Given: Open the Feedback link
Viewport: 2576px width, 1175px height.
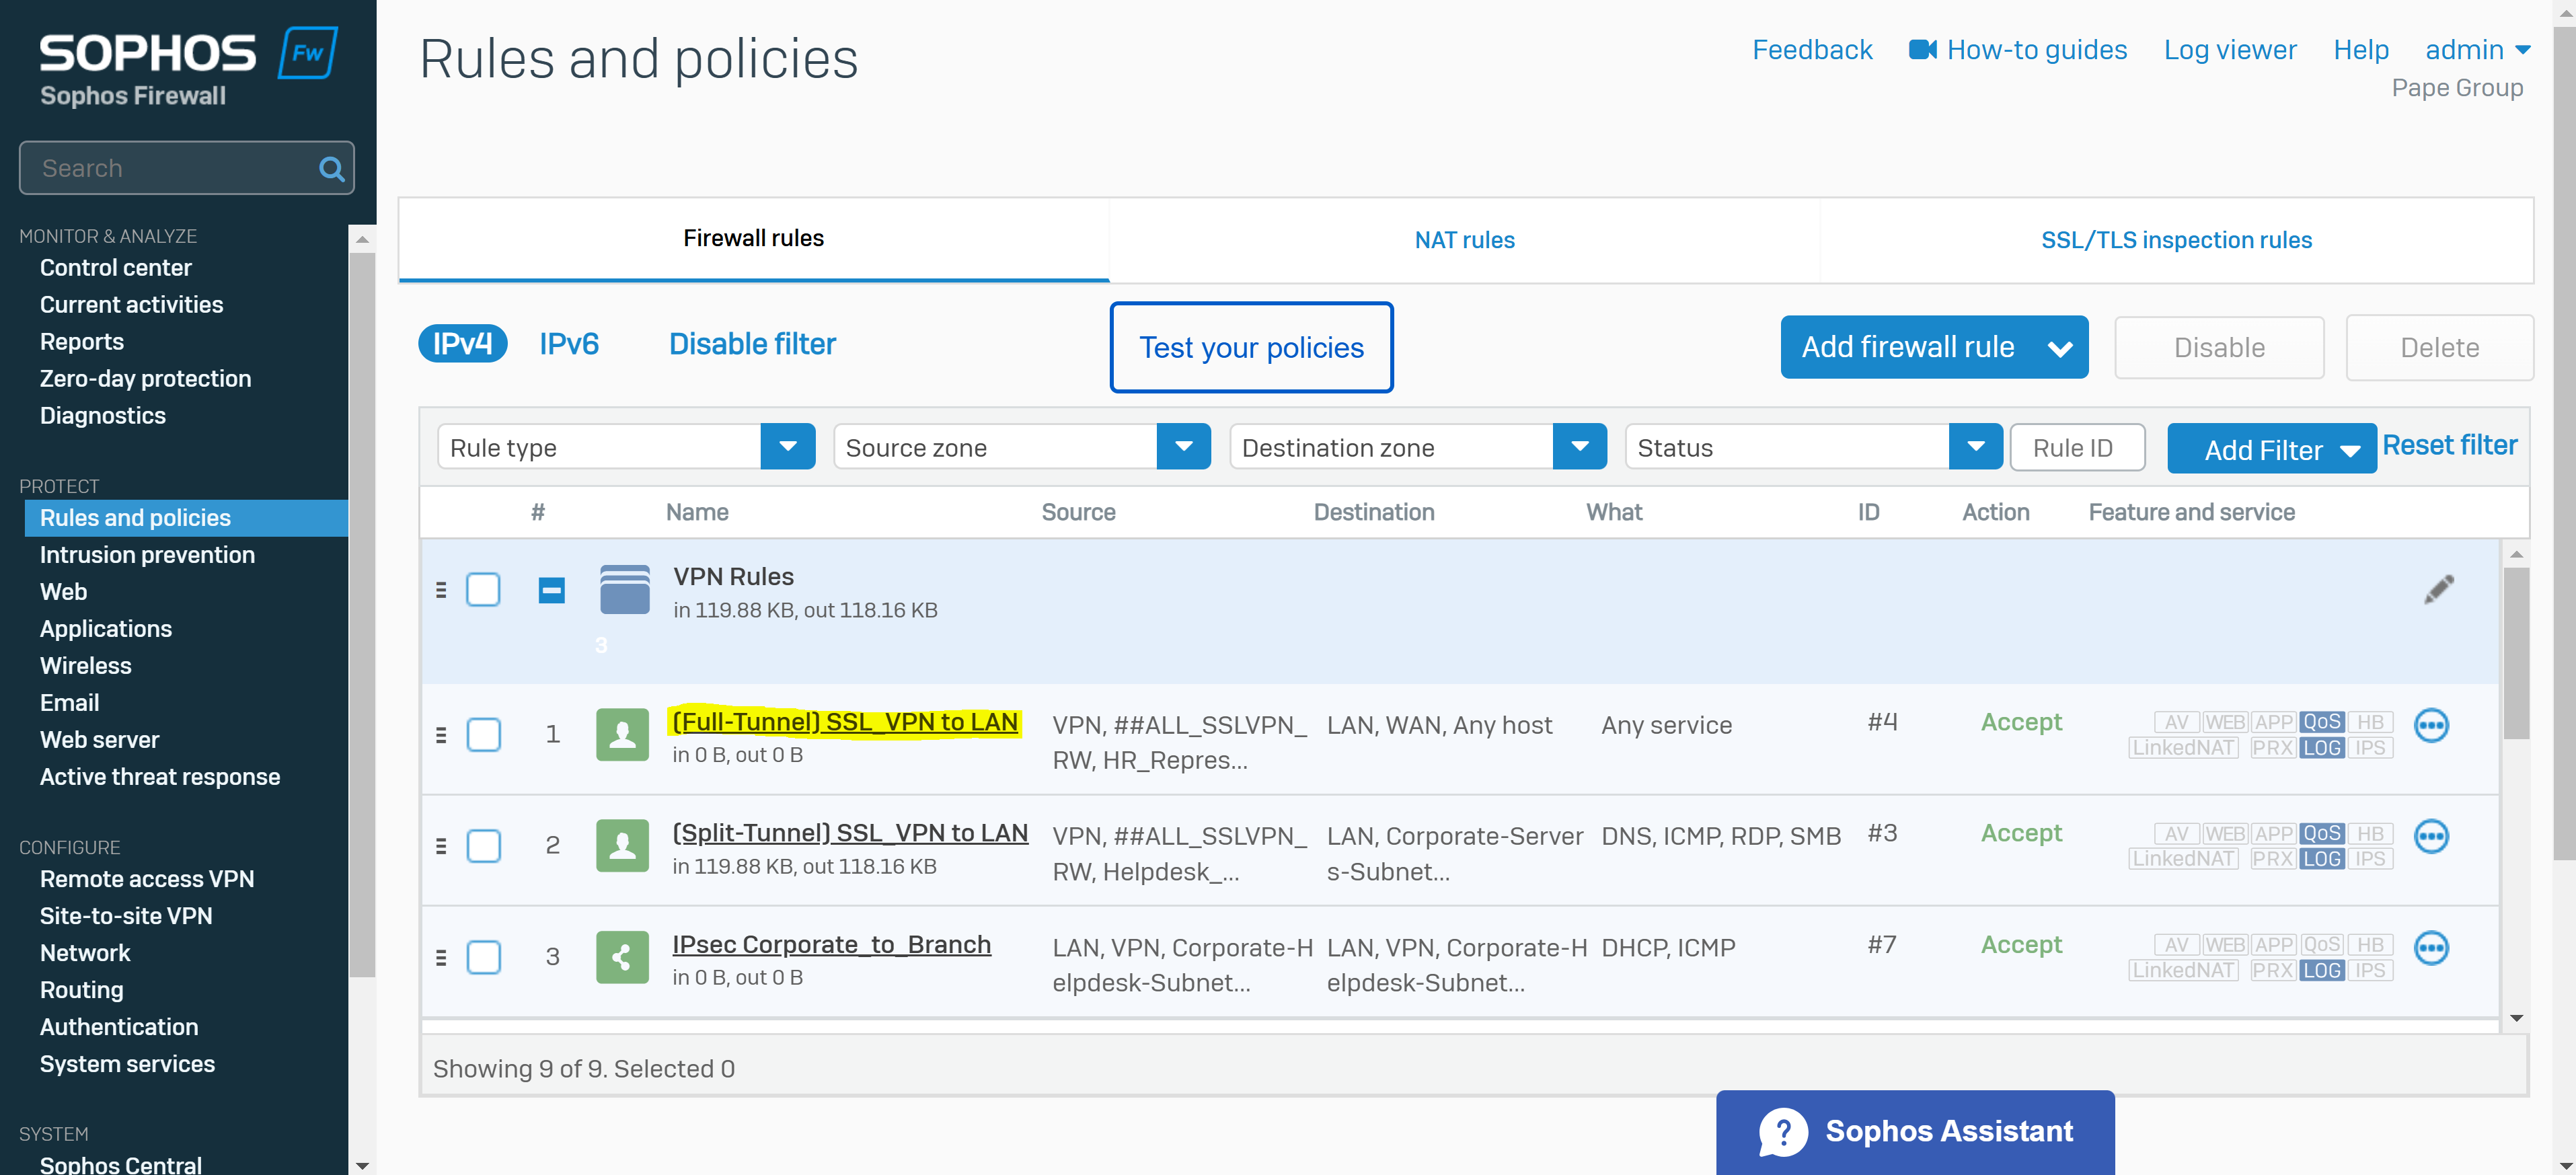Looking at the screenshot, I should pyautogui.click(x=1812, y=50).
